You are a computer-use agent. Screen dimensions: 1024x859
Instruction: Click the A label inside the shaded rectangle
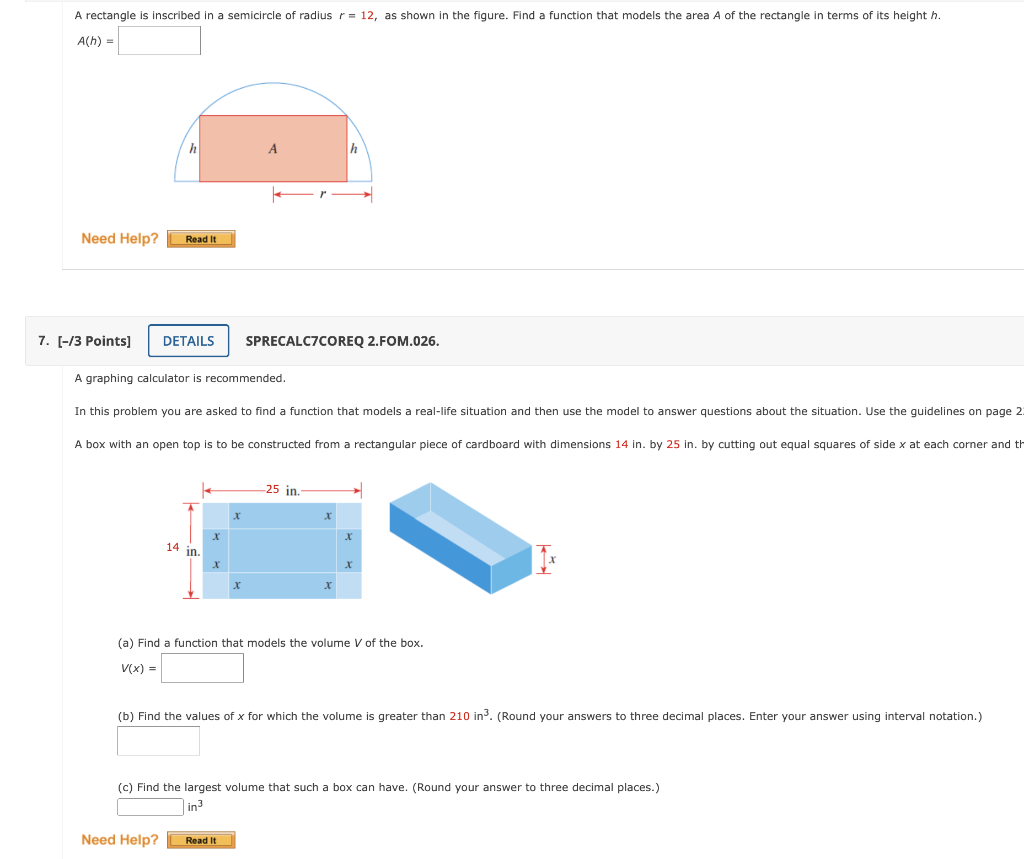tap(273, 148)
